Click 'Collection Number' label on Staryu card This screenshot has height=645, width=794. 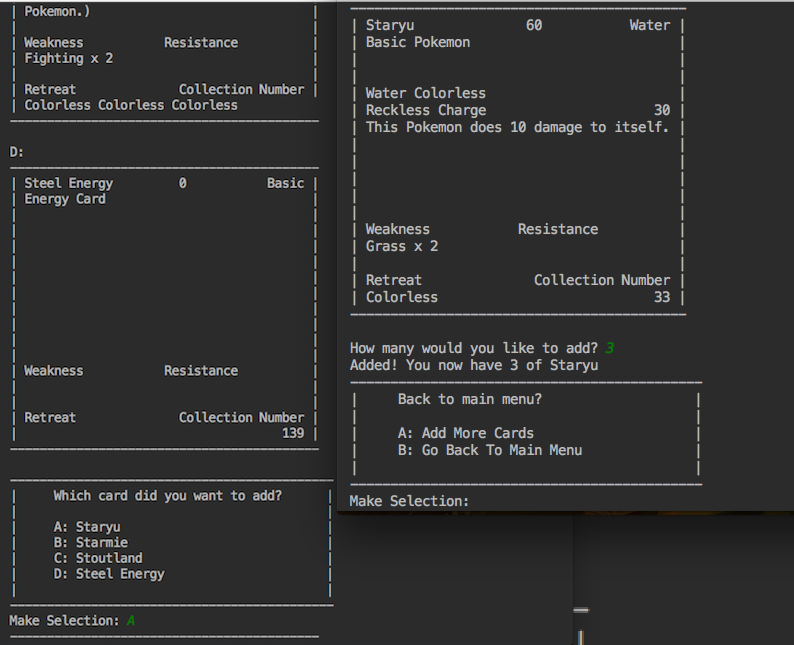(602, 280)
